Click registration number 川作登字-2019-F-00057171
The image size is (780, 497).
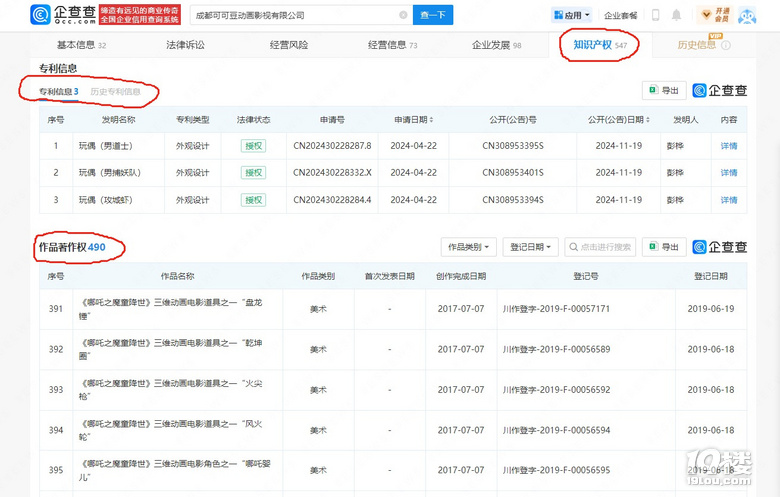tap(556, 309)
